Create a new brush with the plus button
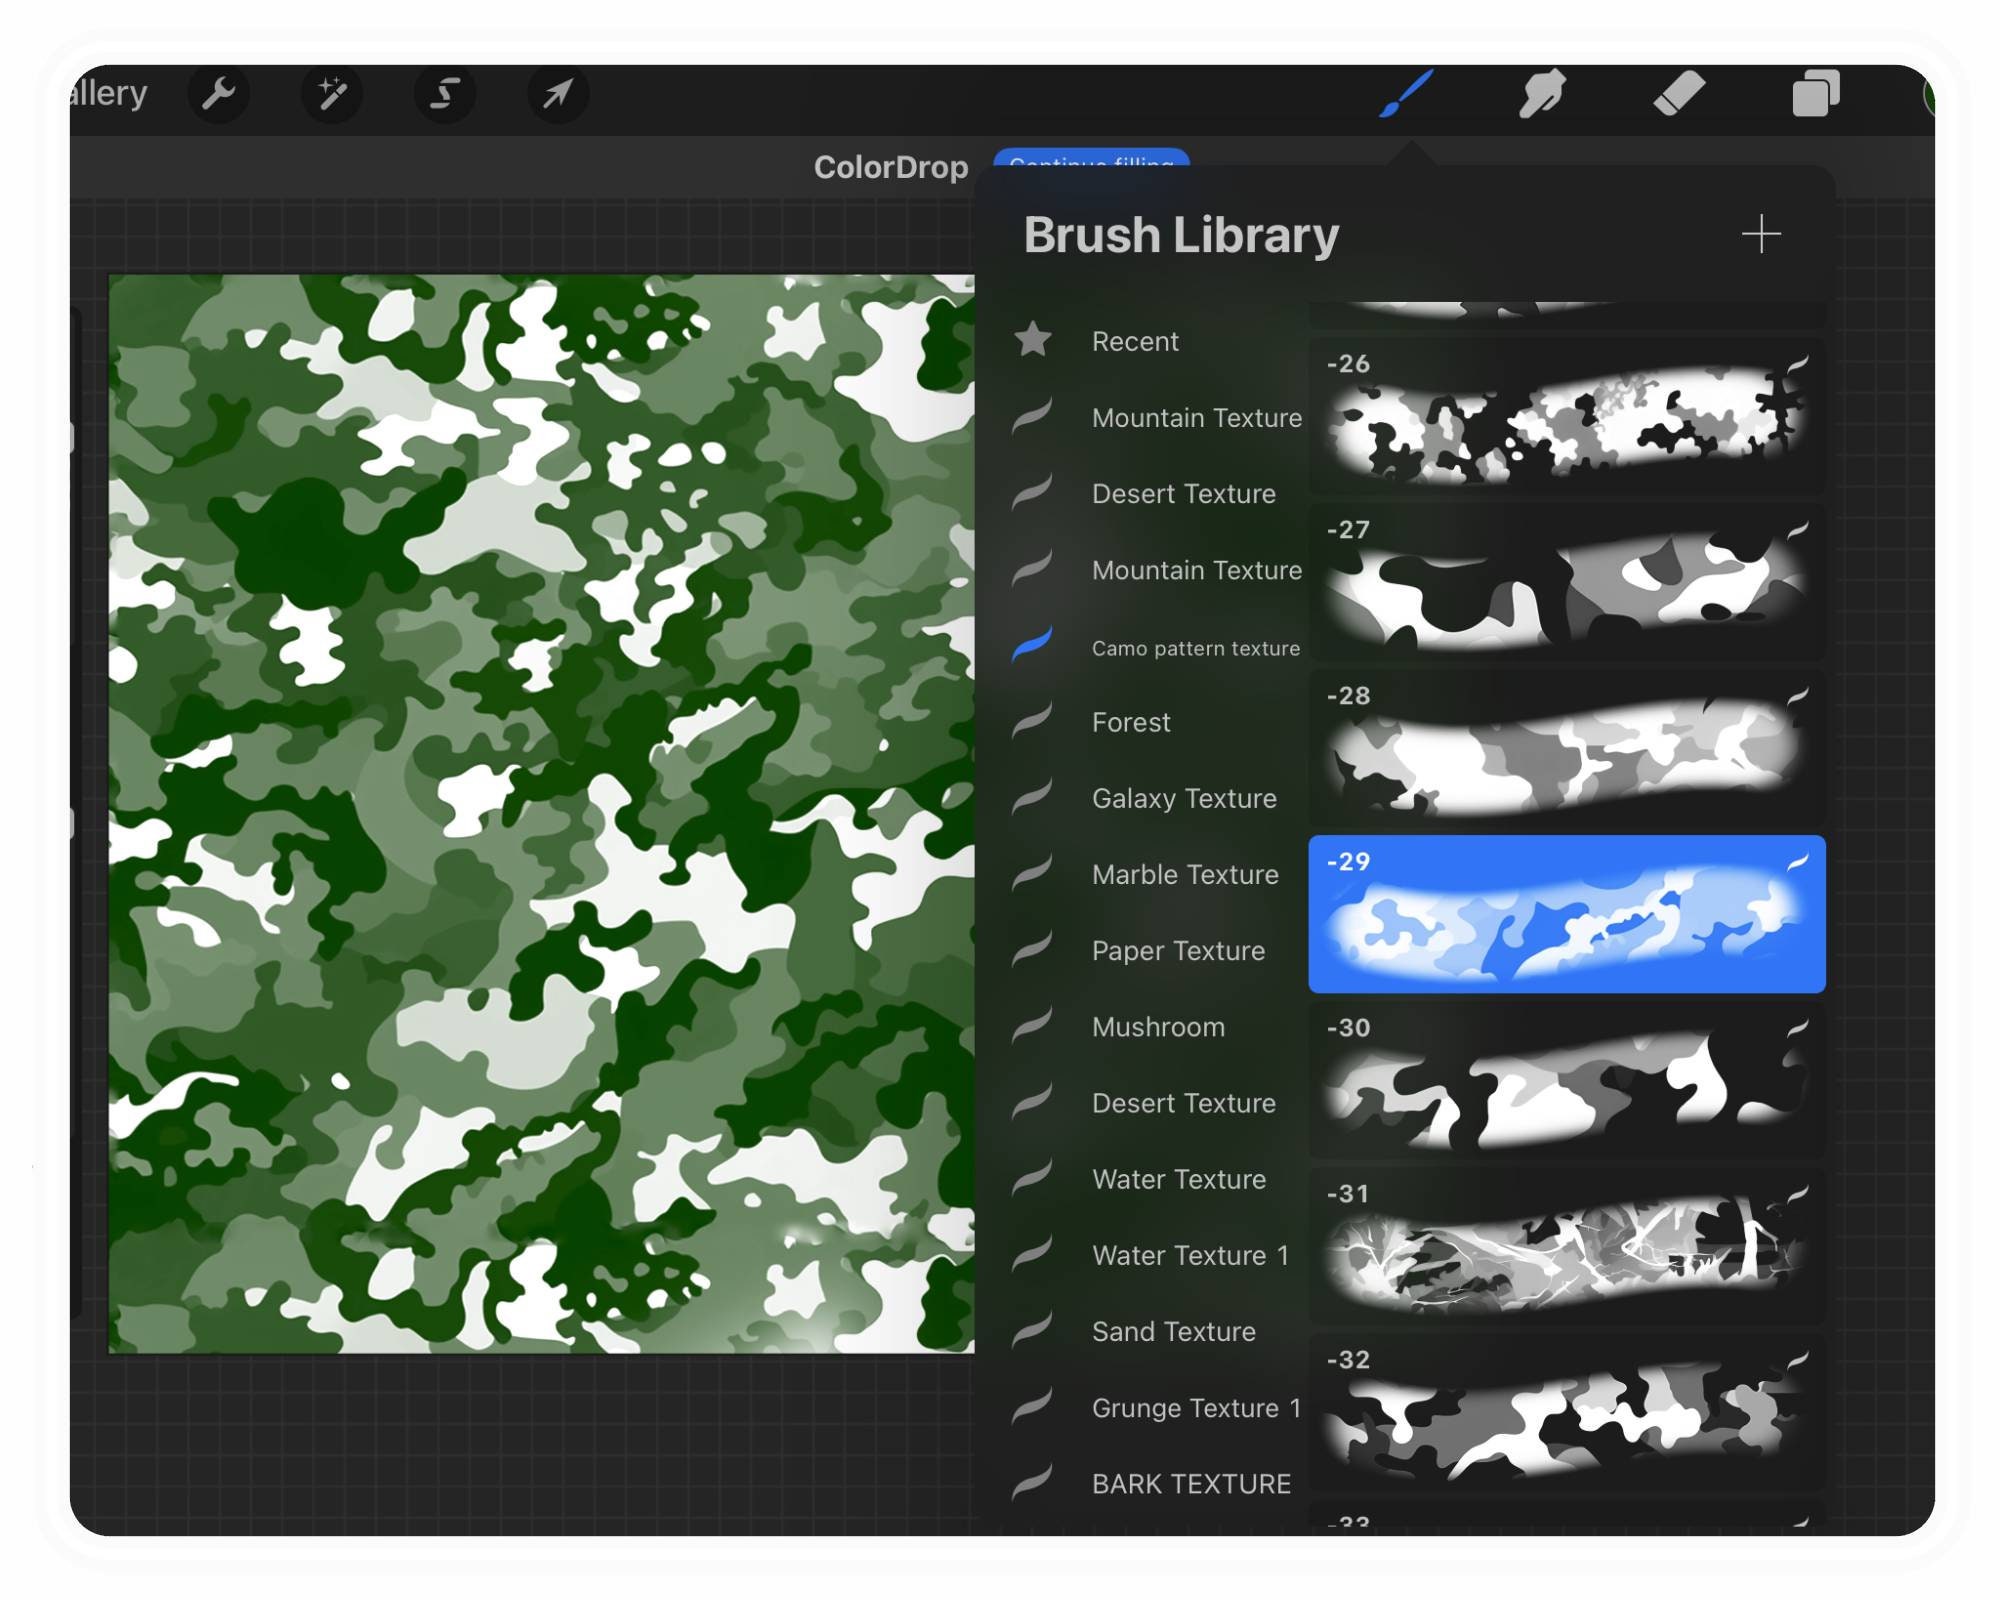 [1760, 234]
